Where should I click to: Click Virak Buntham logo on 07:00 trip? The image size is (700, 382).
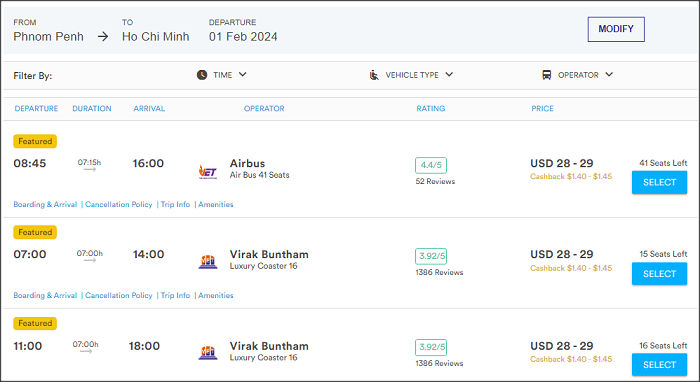click(208, 262)
